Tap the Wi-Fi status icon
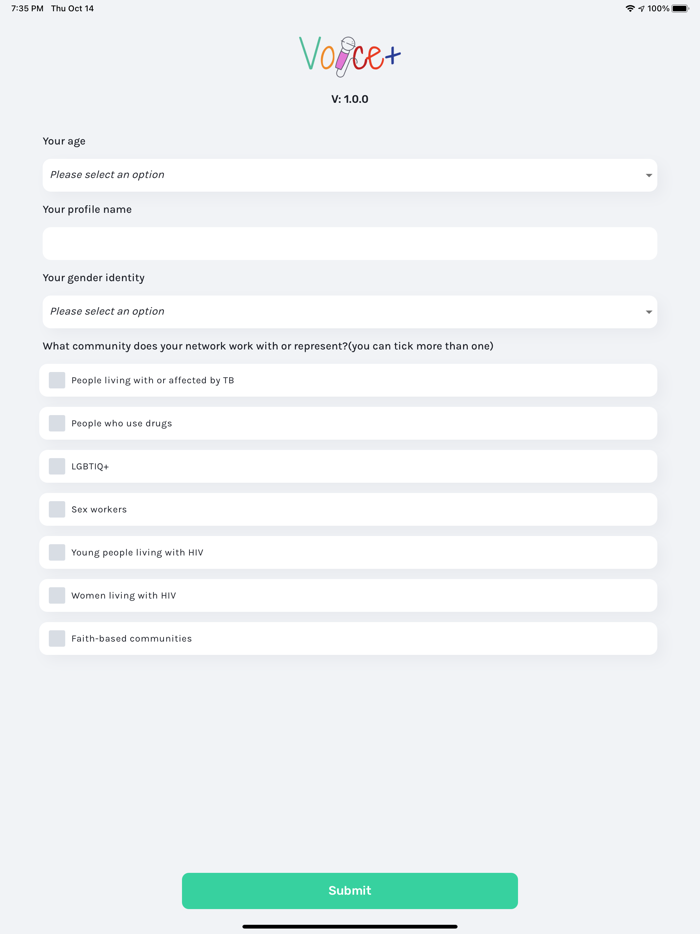The height and width of the screenshot is (934, 700). point(630,9)
